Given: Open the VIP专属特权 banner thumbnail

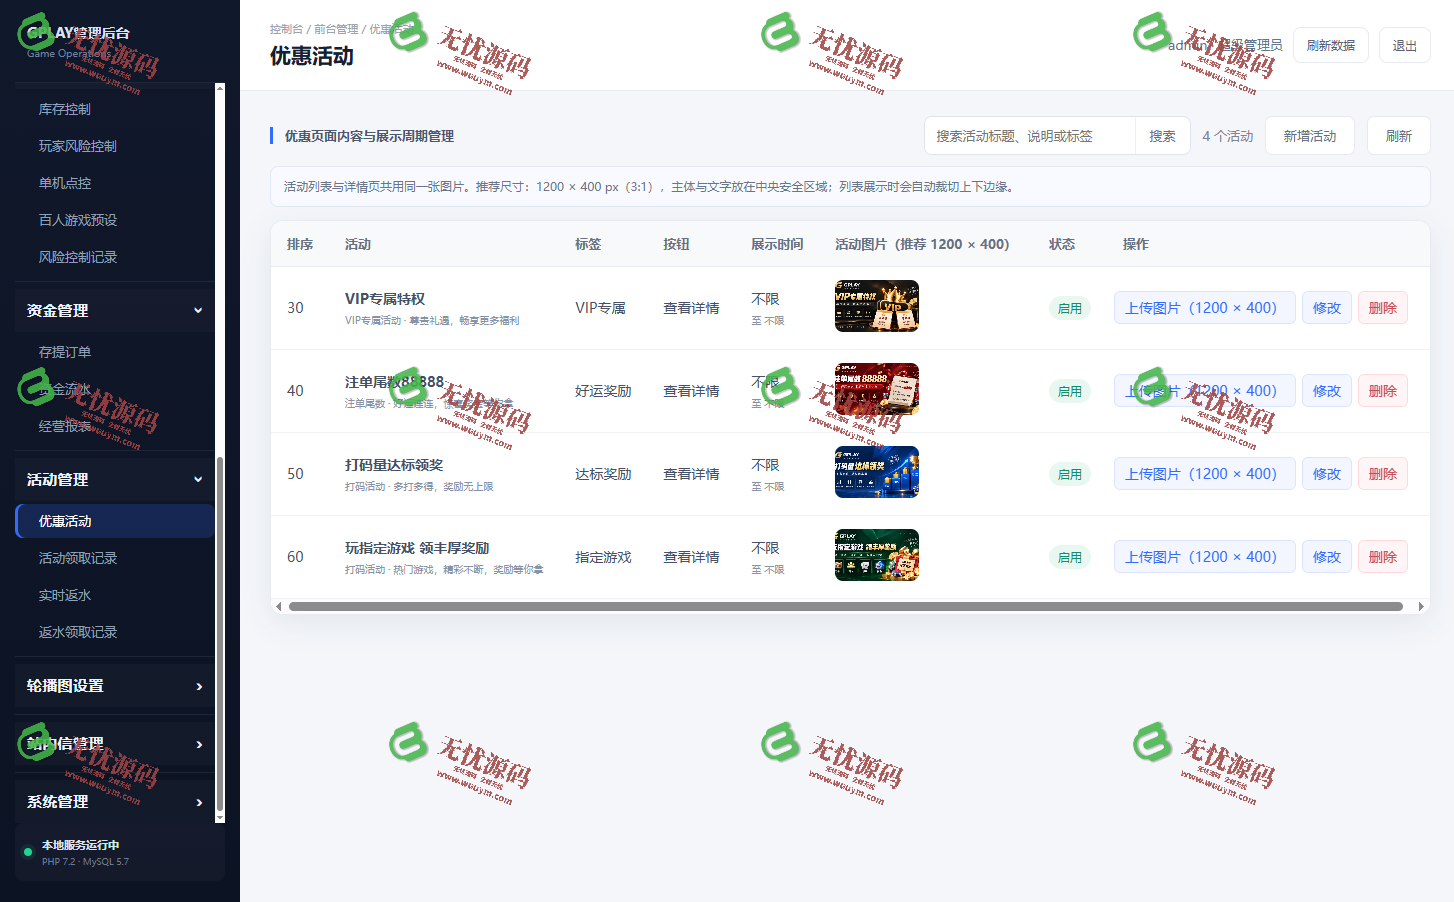Looking at the screenshot, I should [x=876, y=306].
